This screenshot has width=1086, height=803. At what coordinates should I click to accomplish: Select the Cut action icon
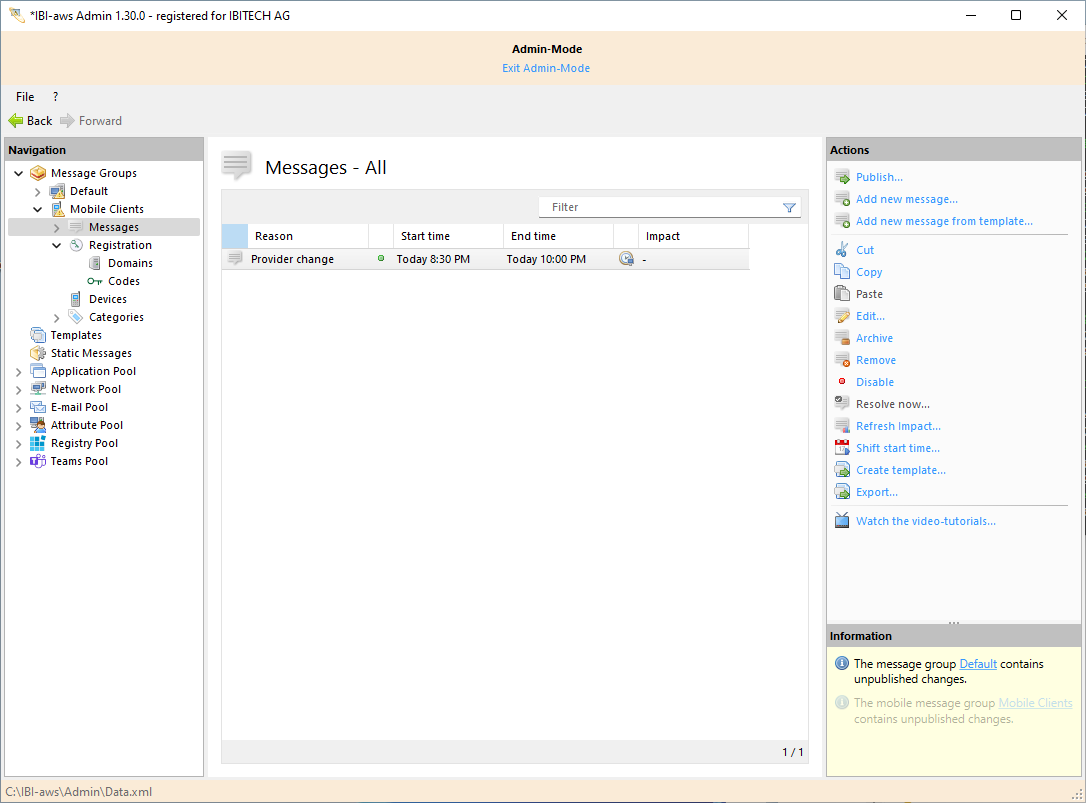tap(841, 249)
